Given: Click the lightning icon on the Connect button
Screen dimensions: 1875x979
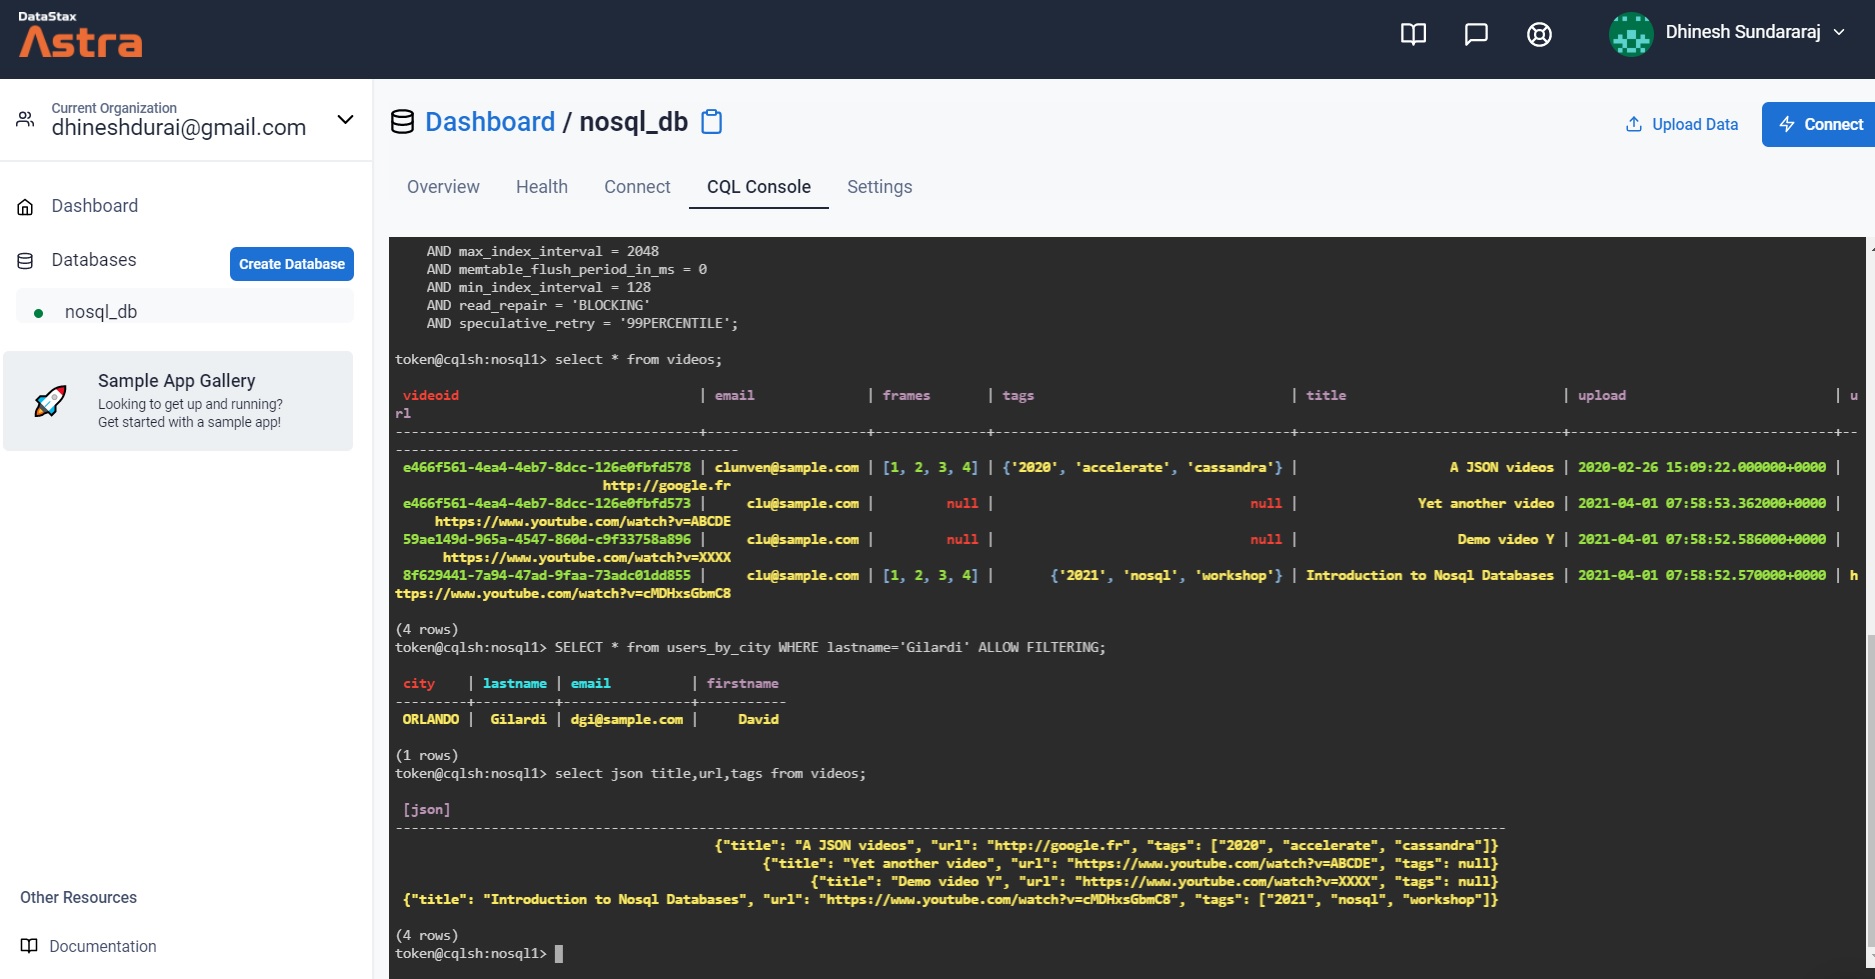Looking at the screenshot, I should (1788, 124).
